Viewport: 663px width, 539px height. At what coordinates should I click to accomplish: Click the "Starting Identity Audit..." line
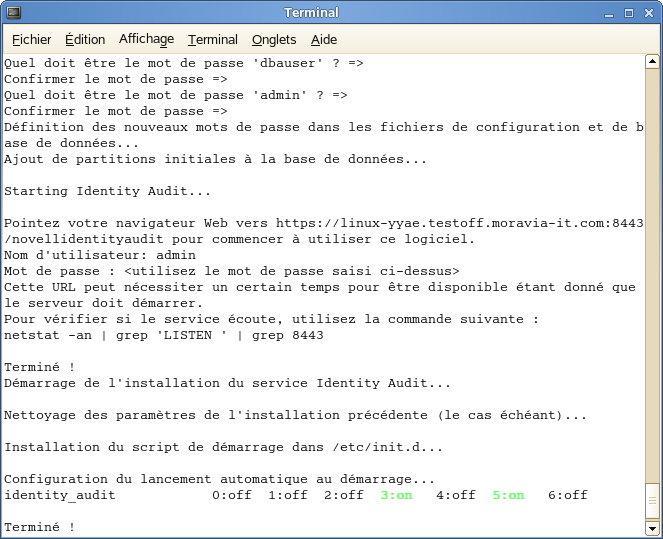(108, 191)
